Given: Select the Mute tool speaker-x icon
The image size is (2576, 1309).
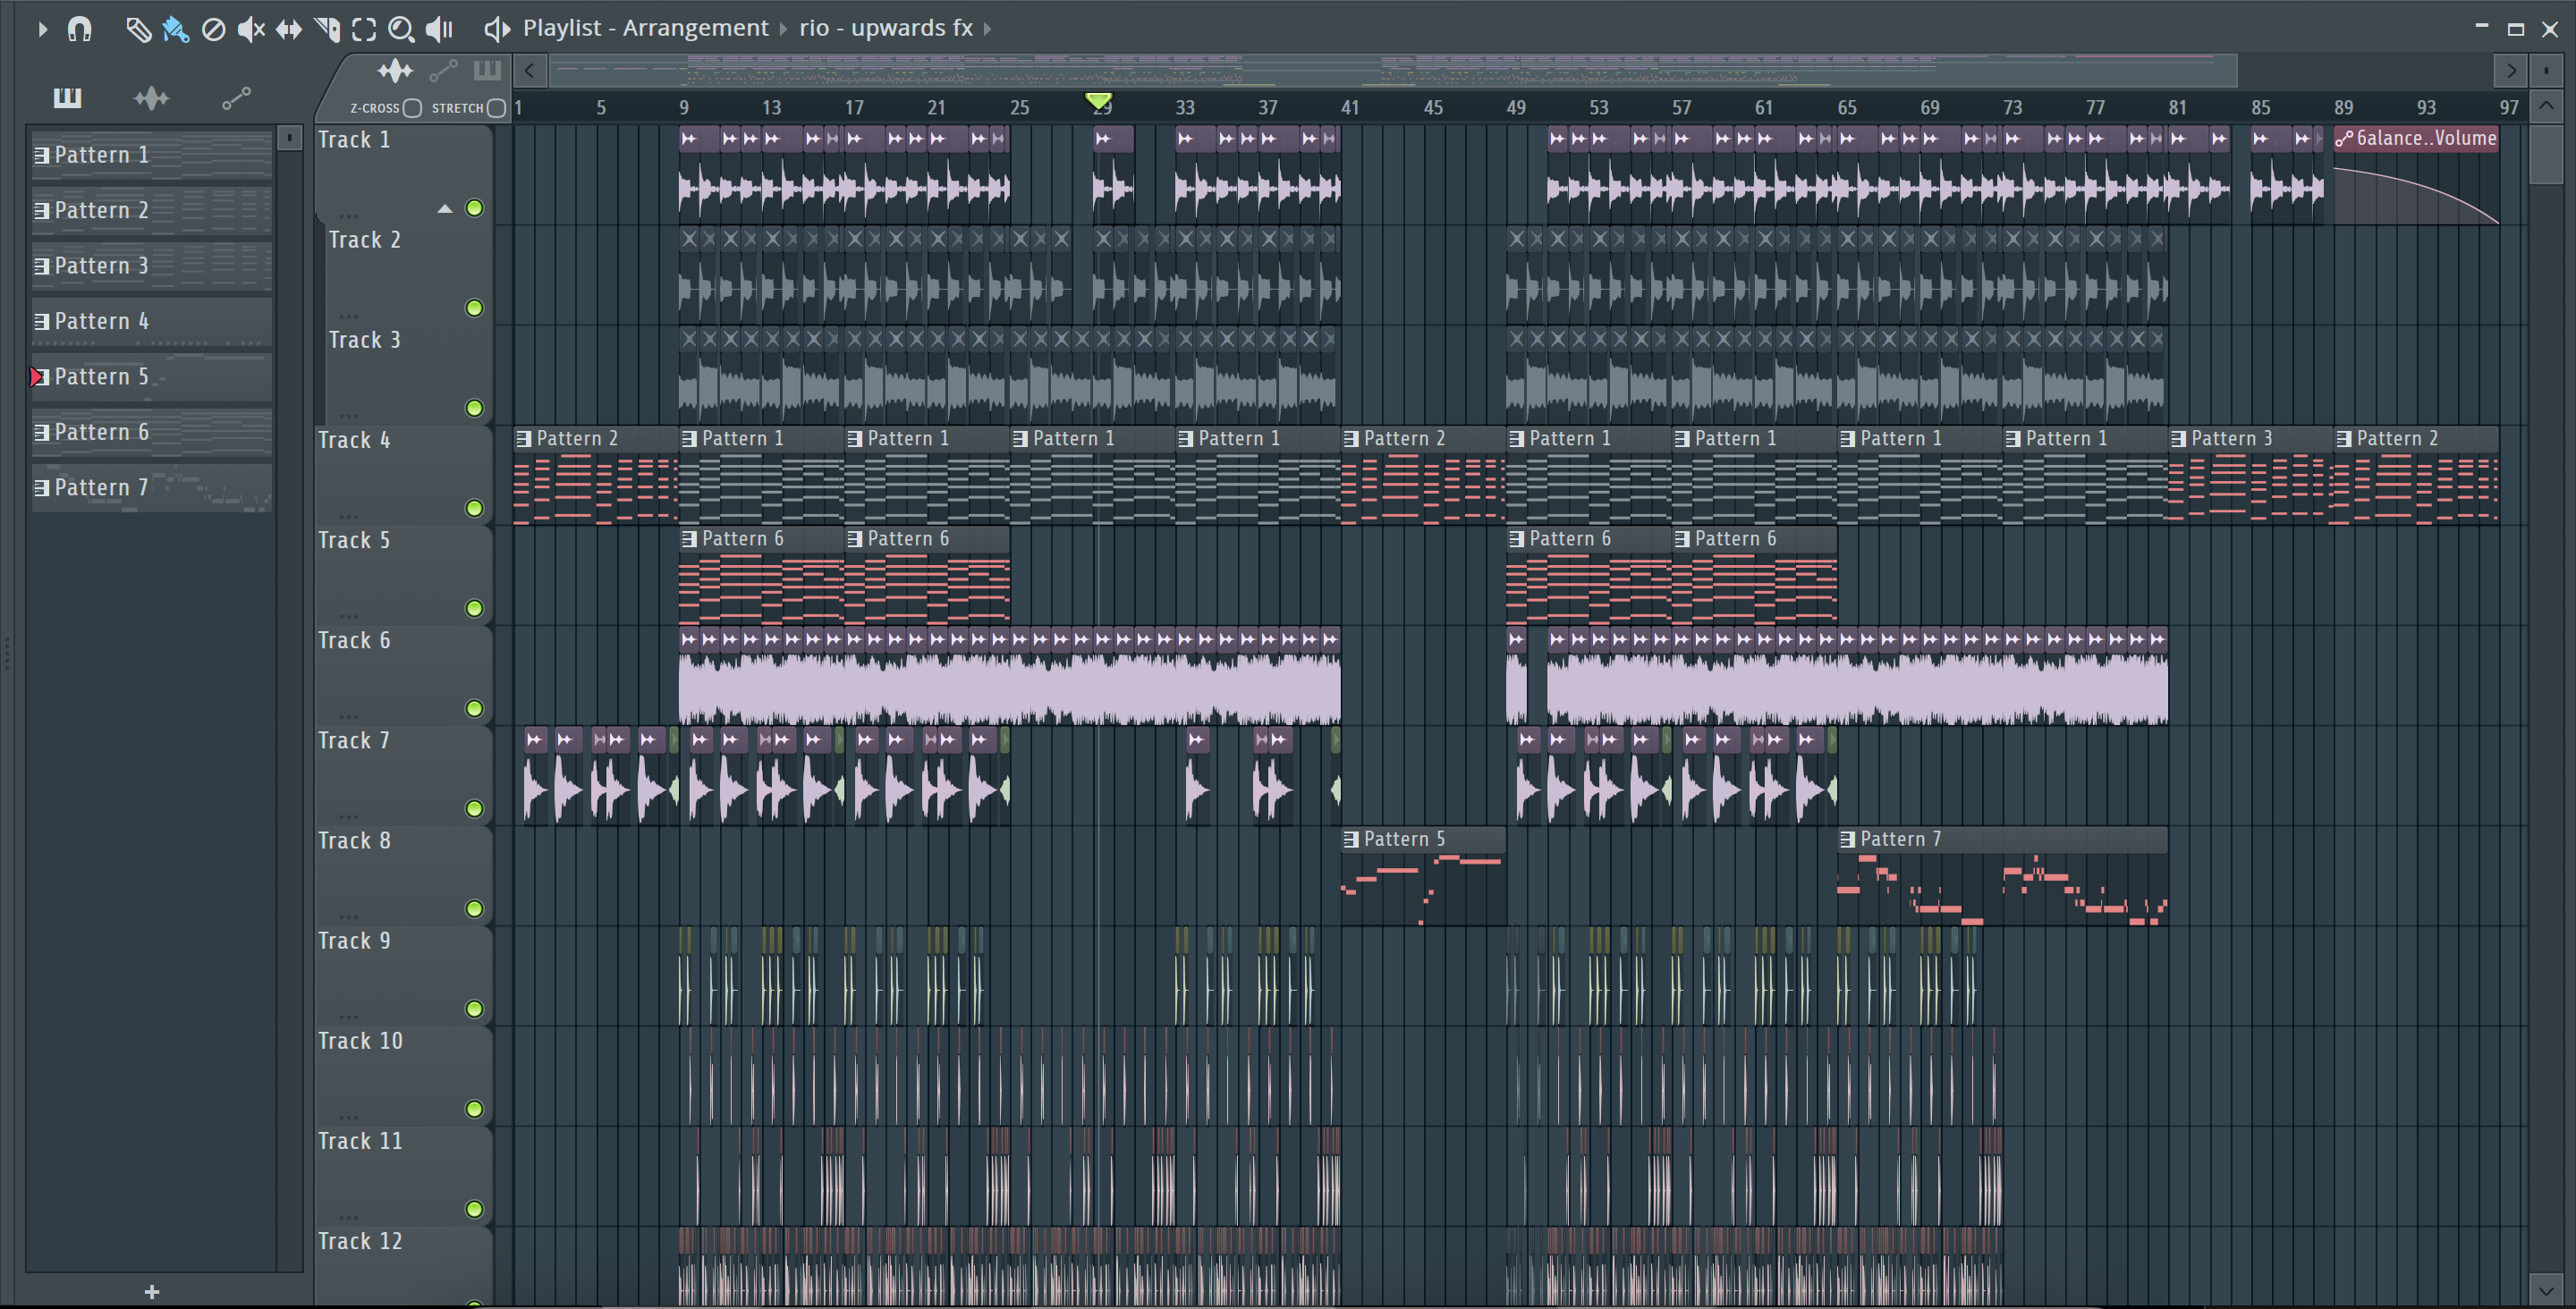Looking at the screenshot, I should click(251, 29).
